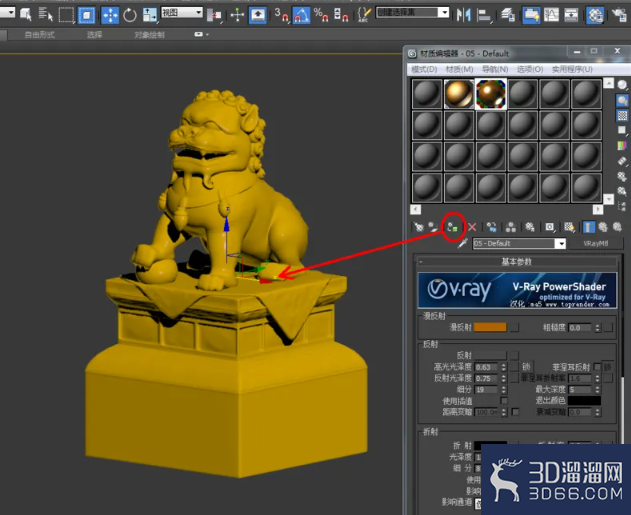Toggle the 3D Snaps button

click(x=281, y=15)
